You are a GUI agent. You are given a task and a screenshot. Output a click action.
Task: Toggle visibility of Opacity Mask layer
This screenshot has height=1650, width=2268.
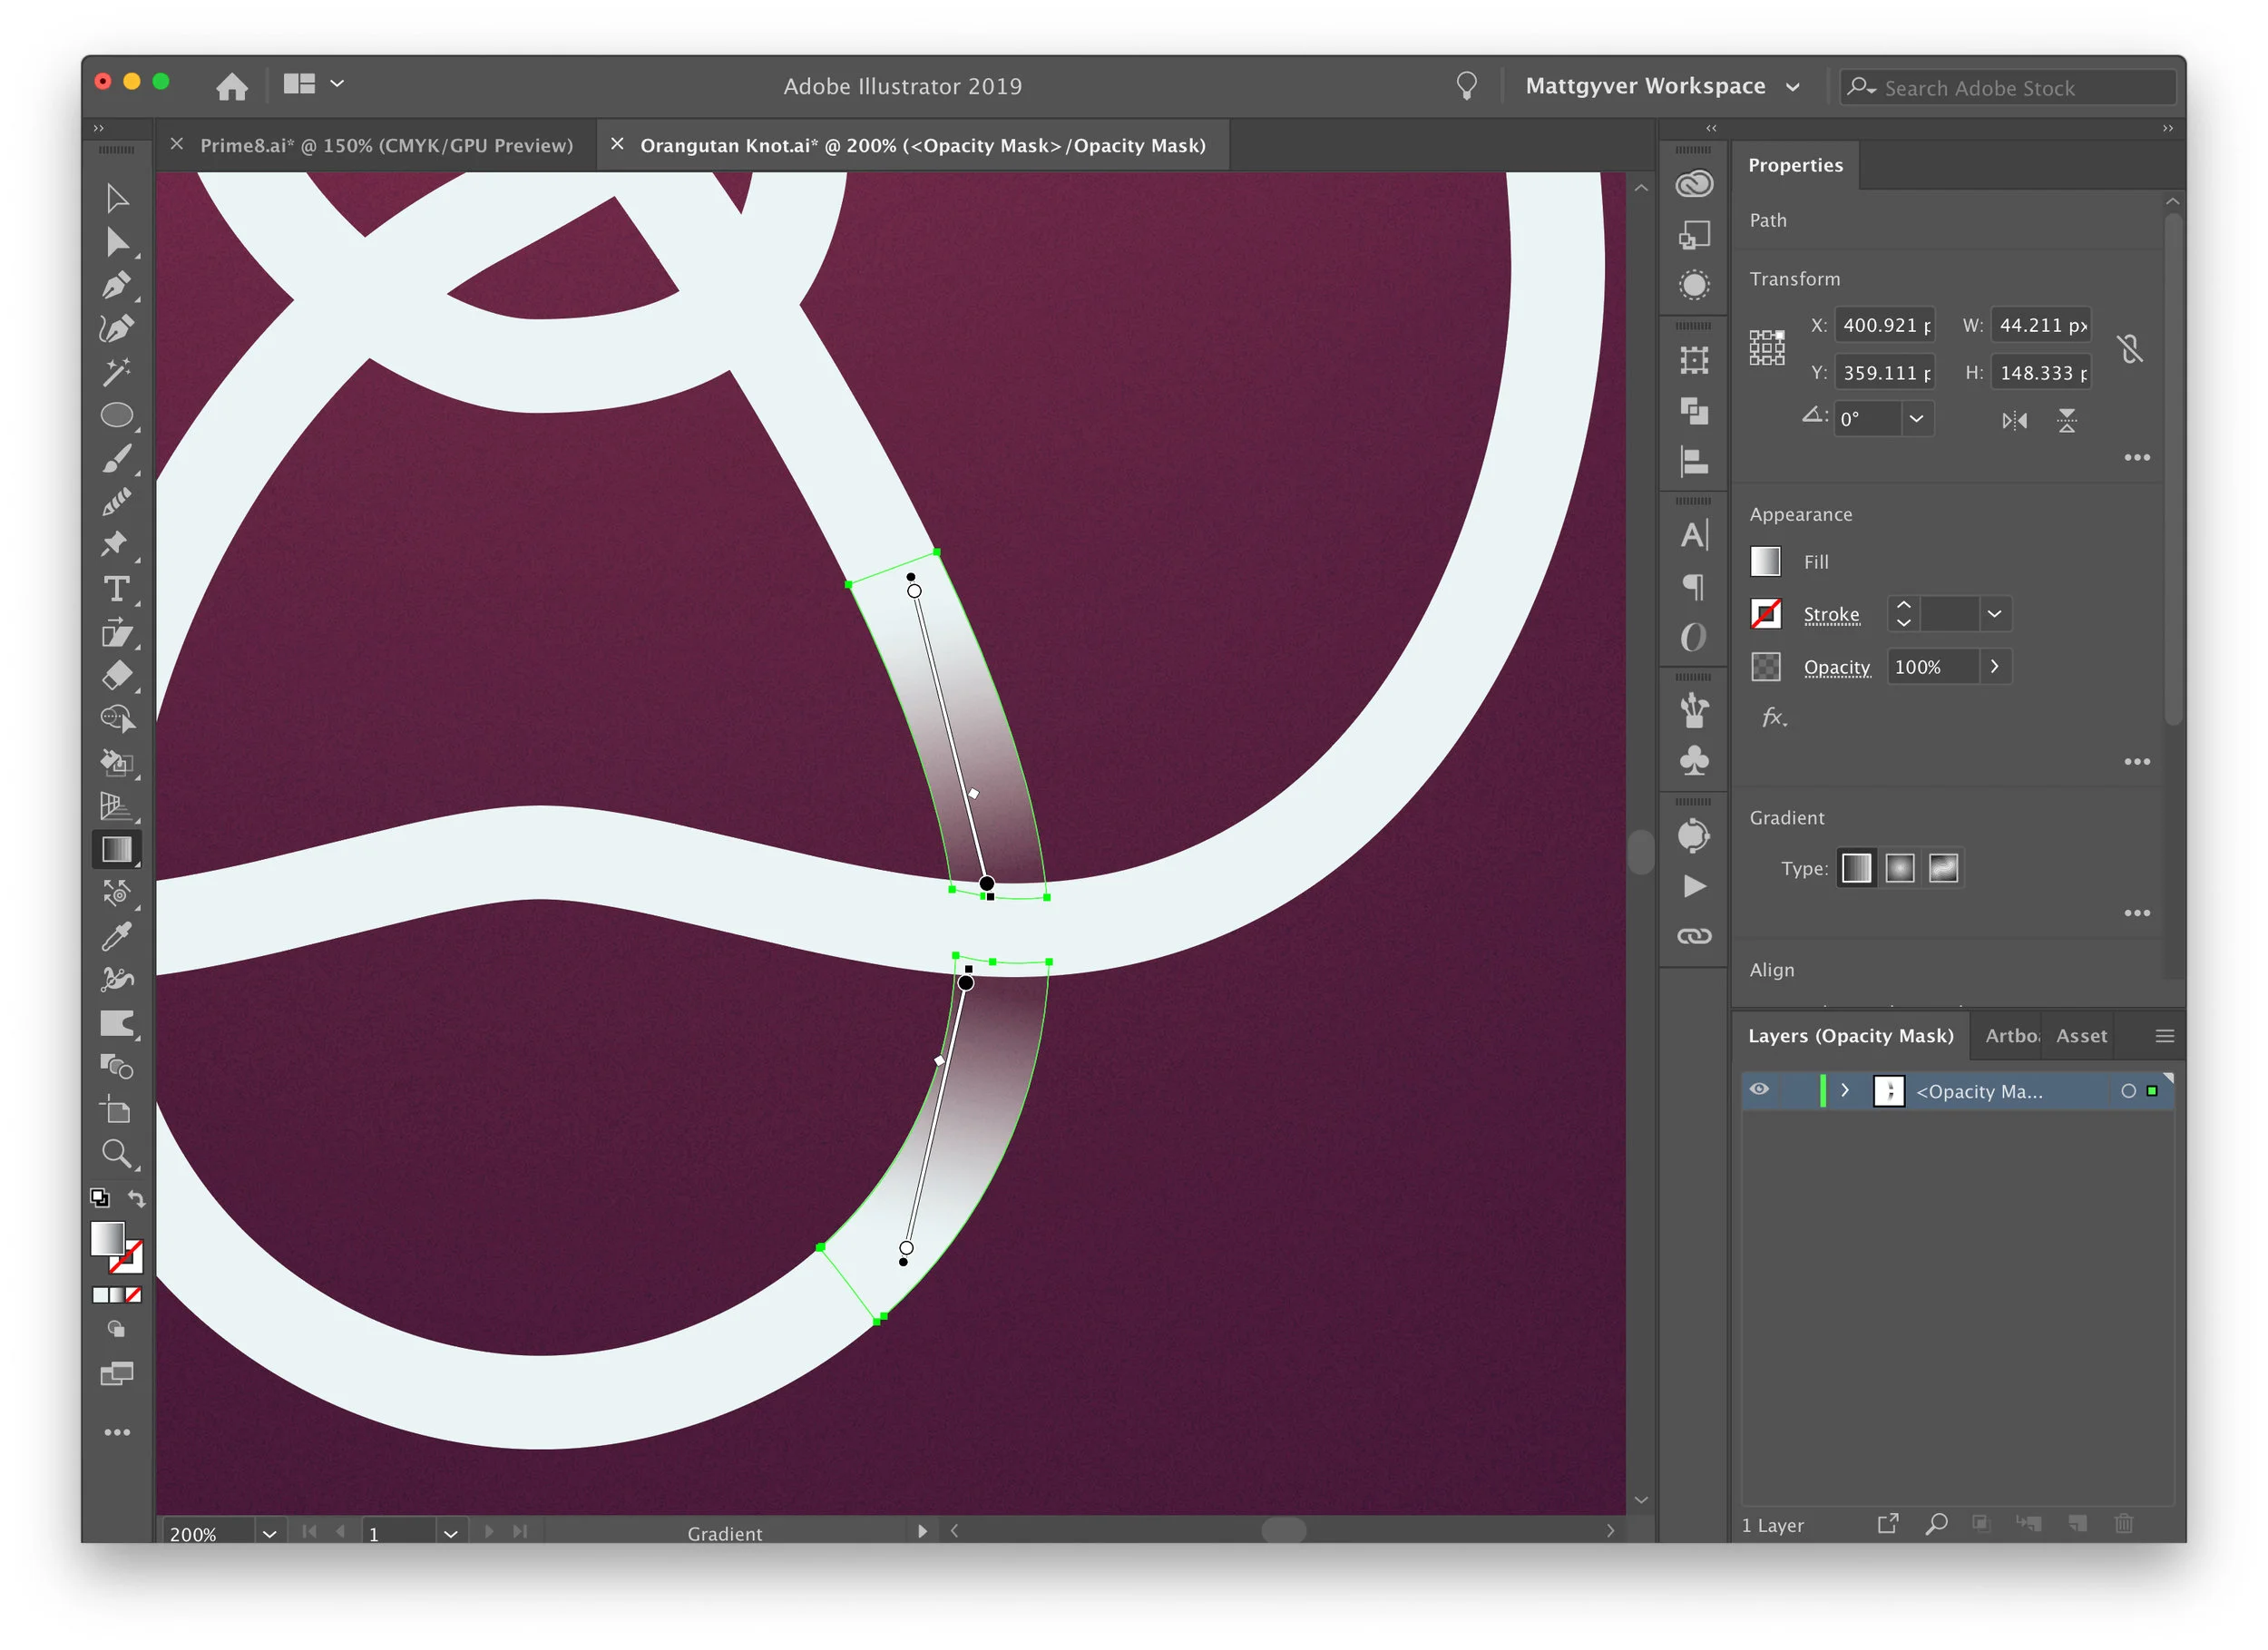(x=1759, y=1090)
